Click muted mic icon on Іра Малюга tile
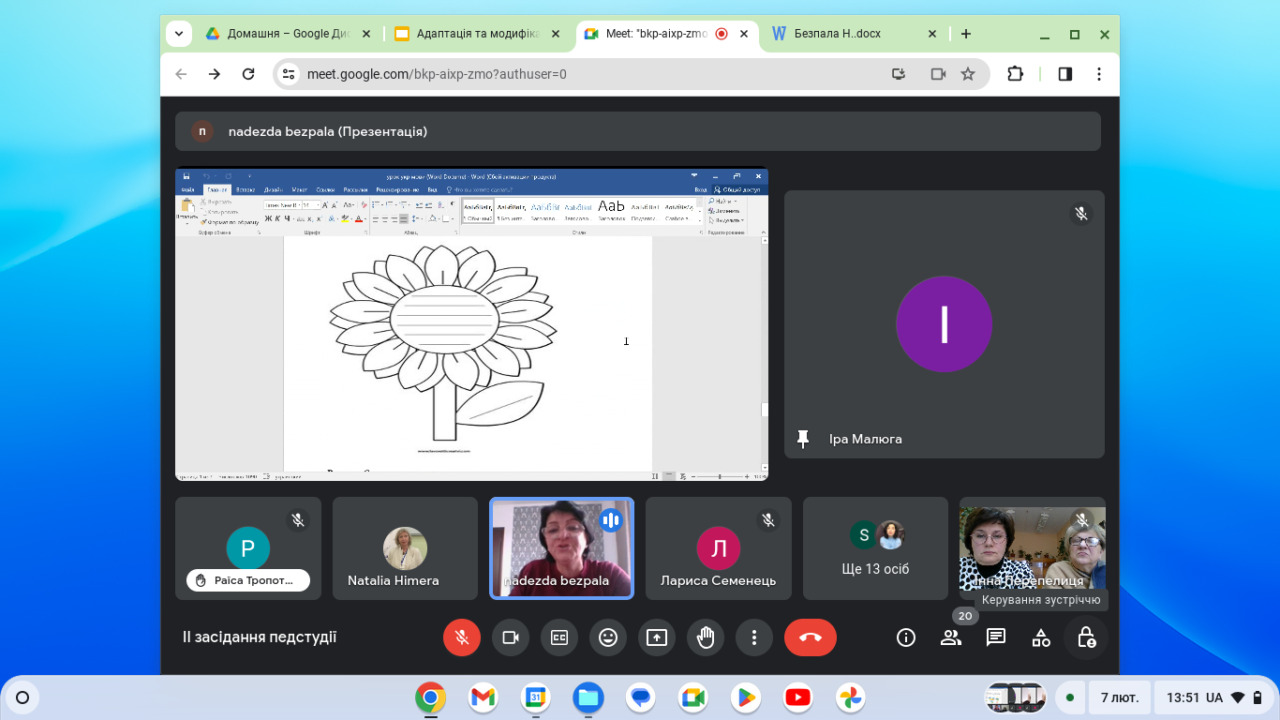1280x720 pixels. [x=1081, y=214]
